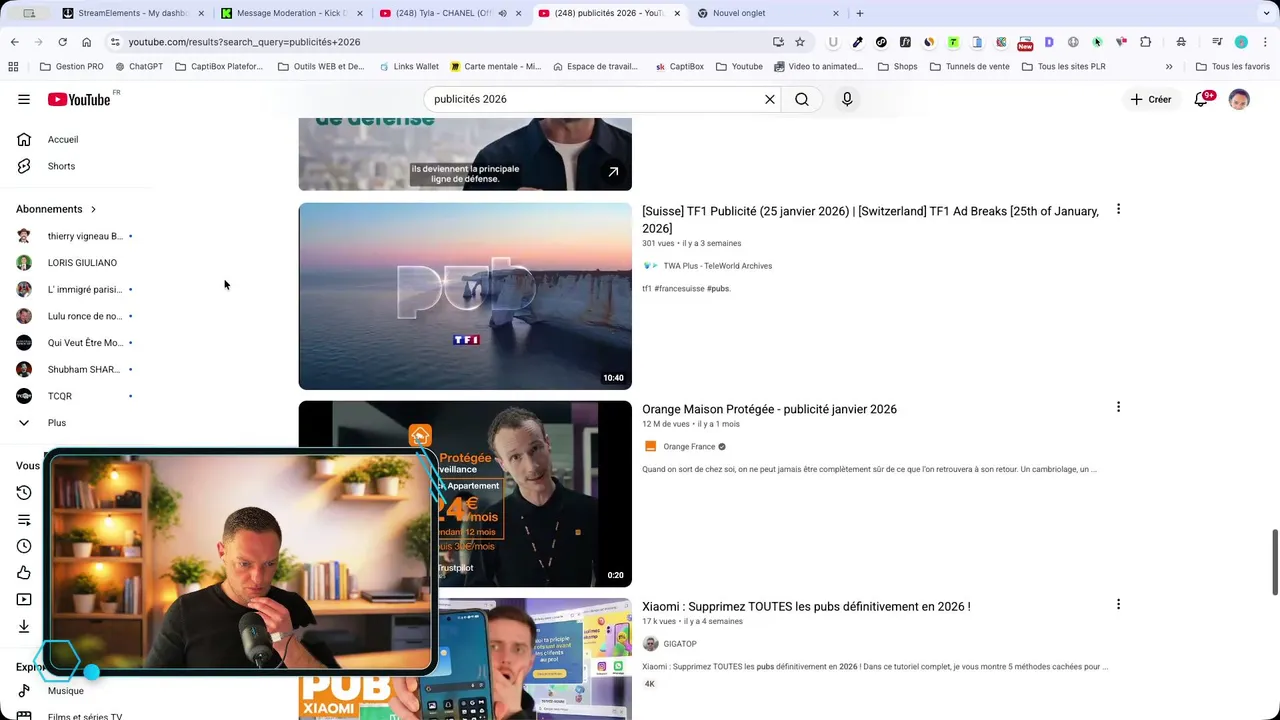This screenshot has width=1280, height=720.
Task: Open the Extensions puzzle icon
Action: coord(1146,42)
